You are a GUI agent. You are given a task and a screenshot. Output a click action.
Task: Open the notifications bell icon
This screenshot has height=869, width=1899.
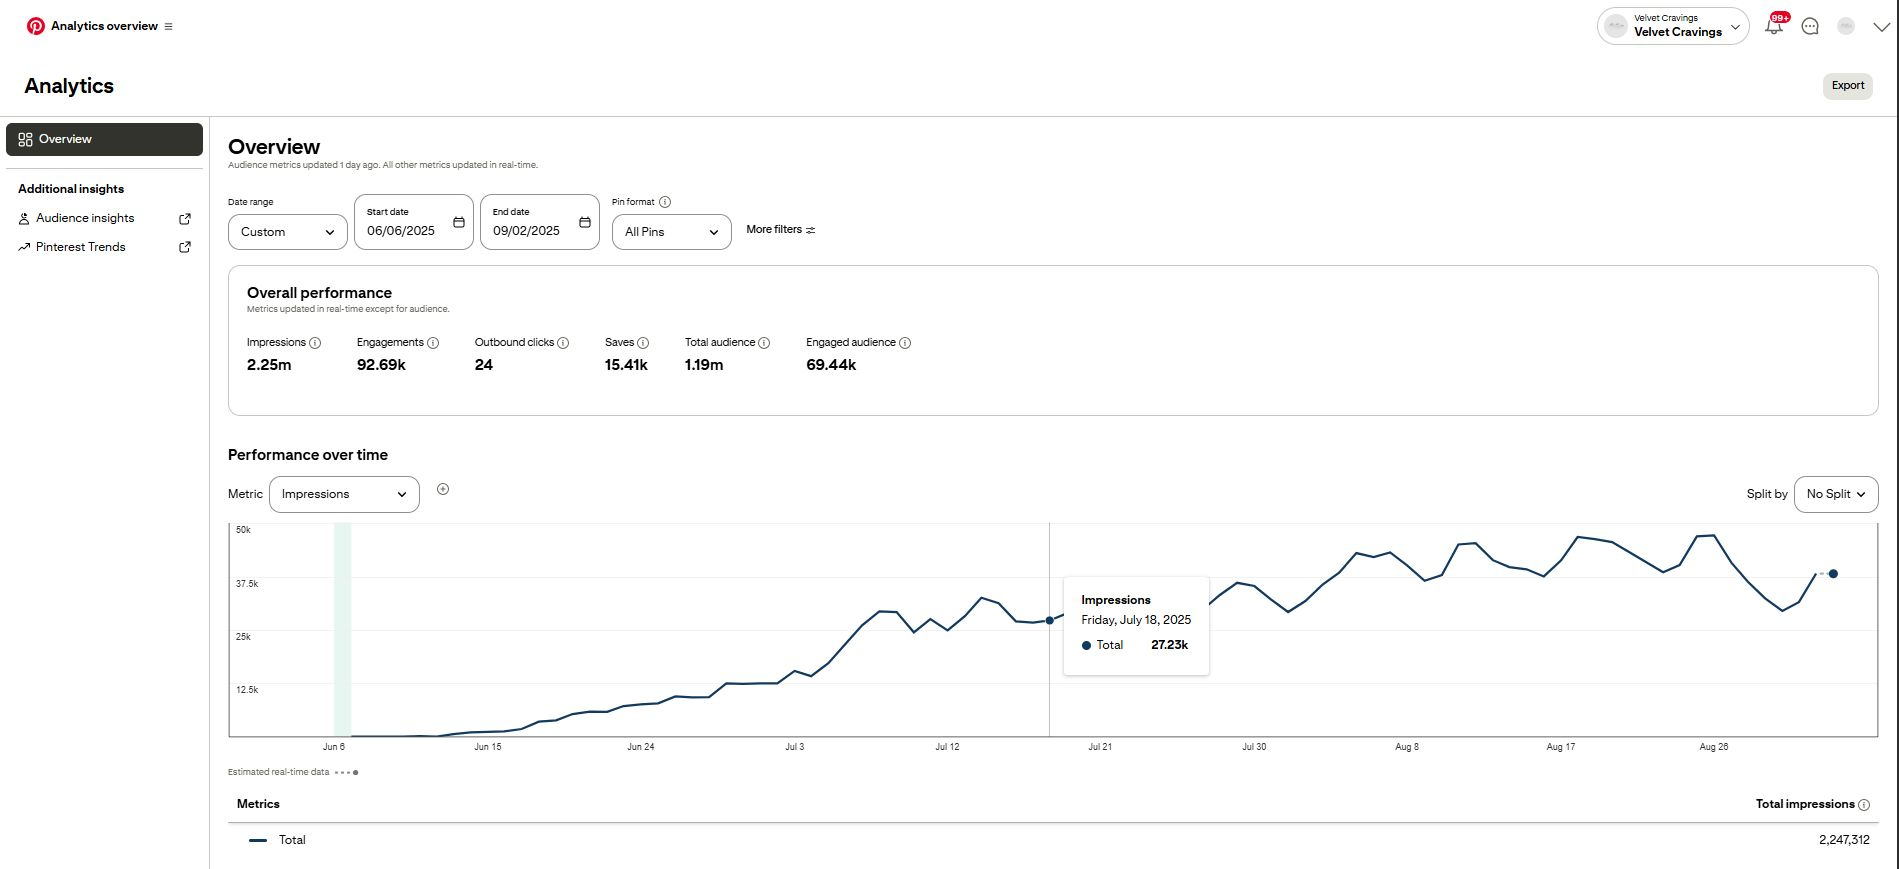coord(1774,27)
